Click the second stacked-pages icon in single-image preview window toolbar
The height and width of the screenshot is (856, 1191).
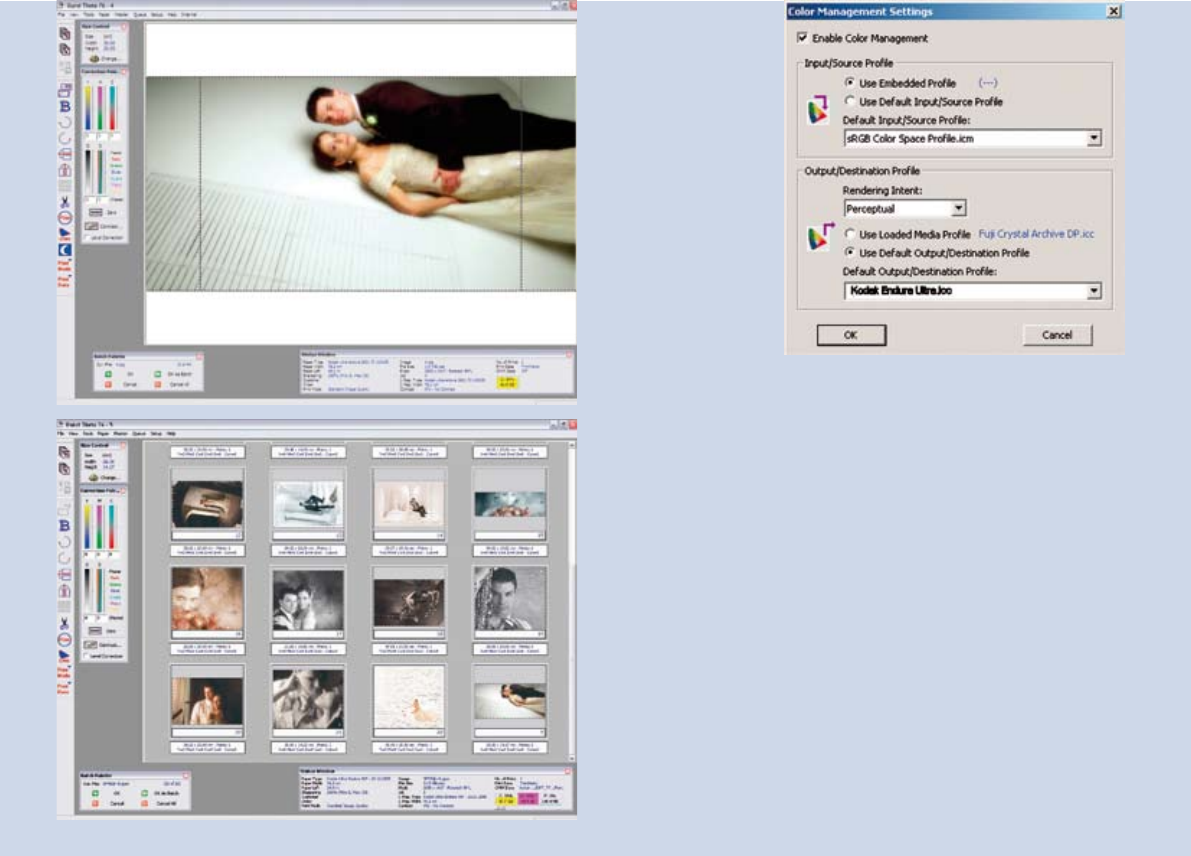[x=65, y=50]
